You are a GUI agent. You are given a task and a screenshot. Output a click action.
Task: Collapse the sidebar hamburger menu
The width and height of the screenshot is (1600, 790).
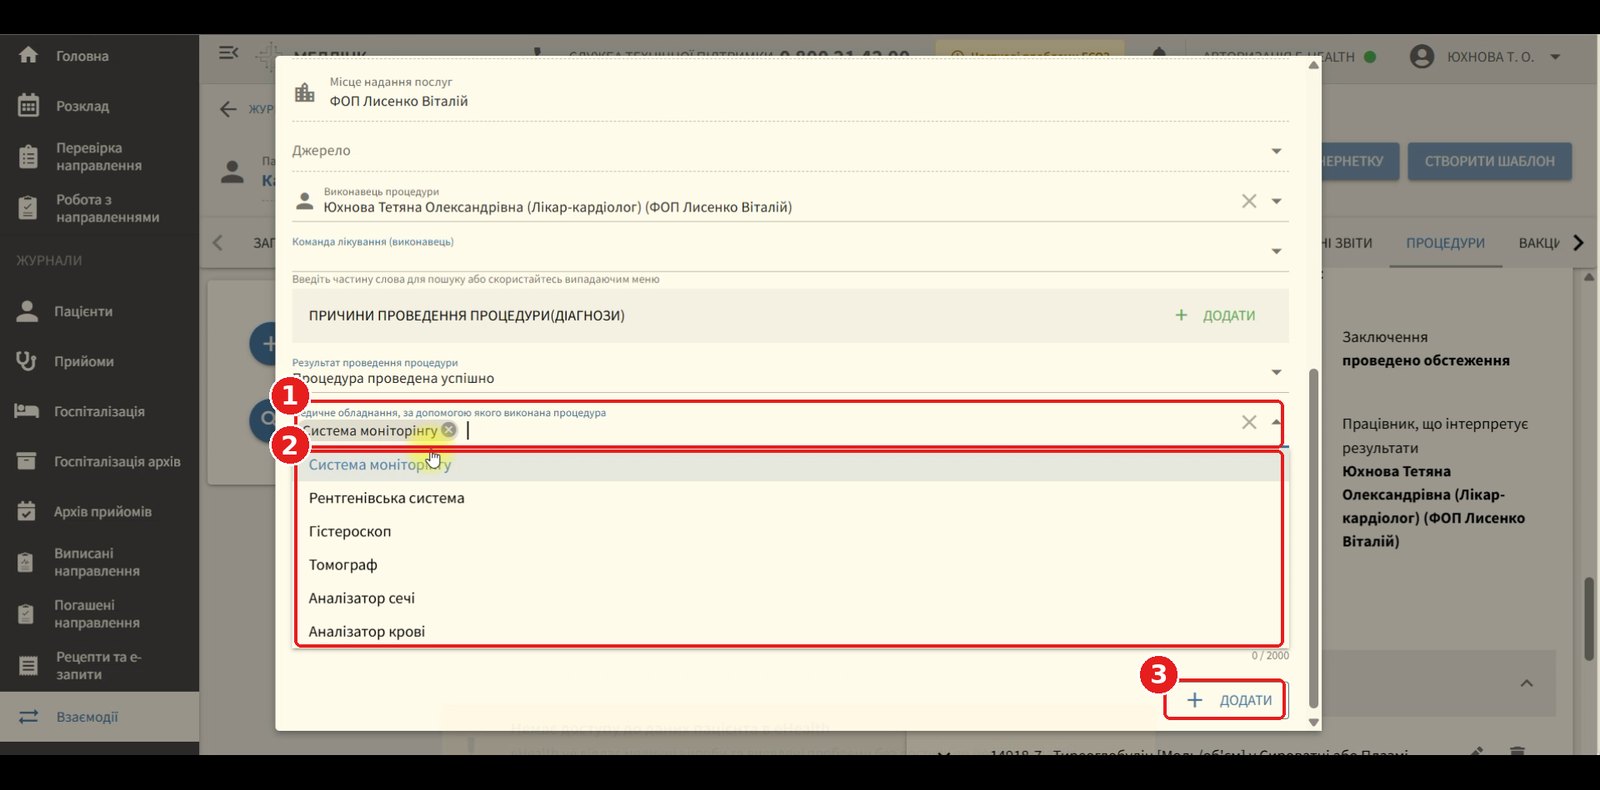click(228, 52)
